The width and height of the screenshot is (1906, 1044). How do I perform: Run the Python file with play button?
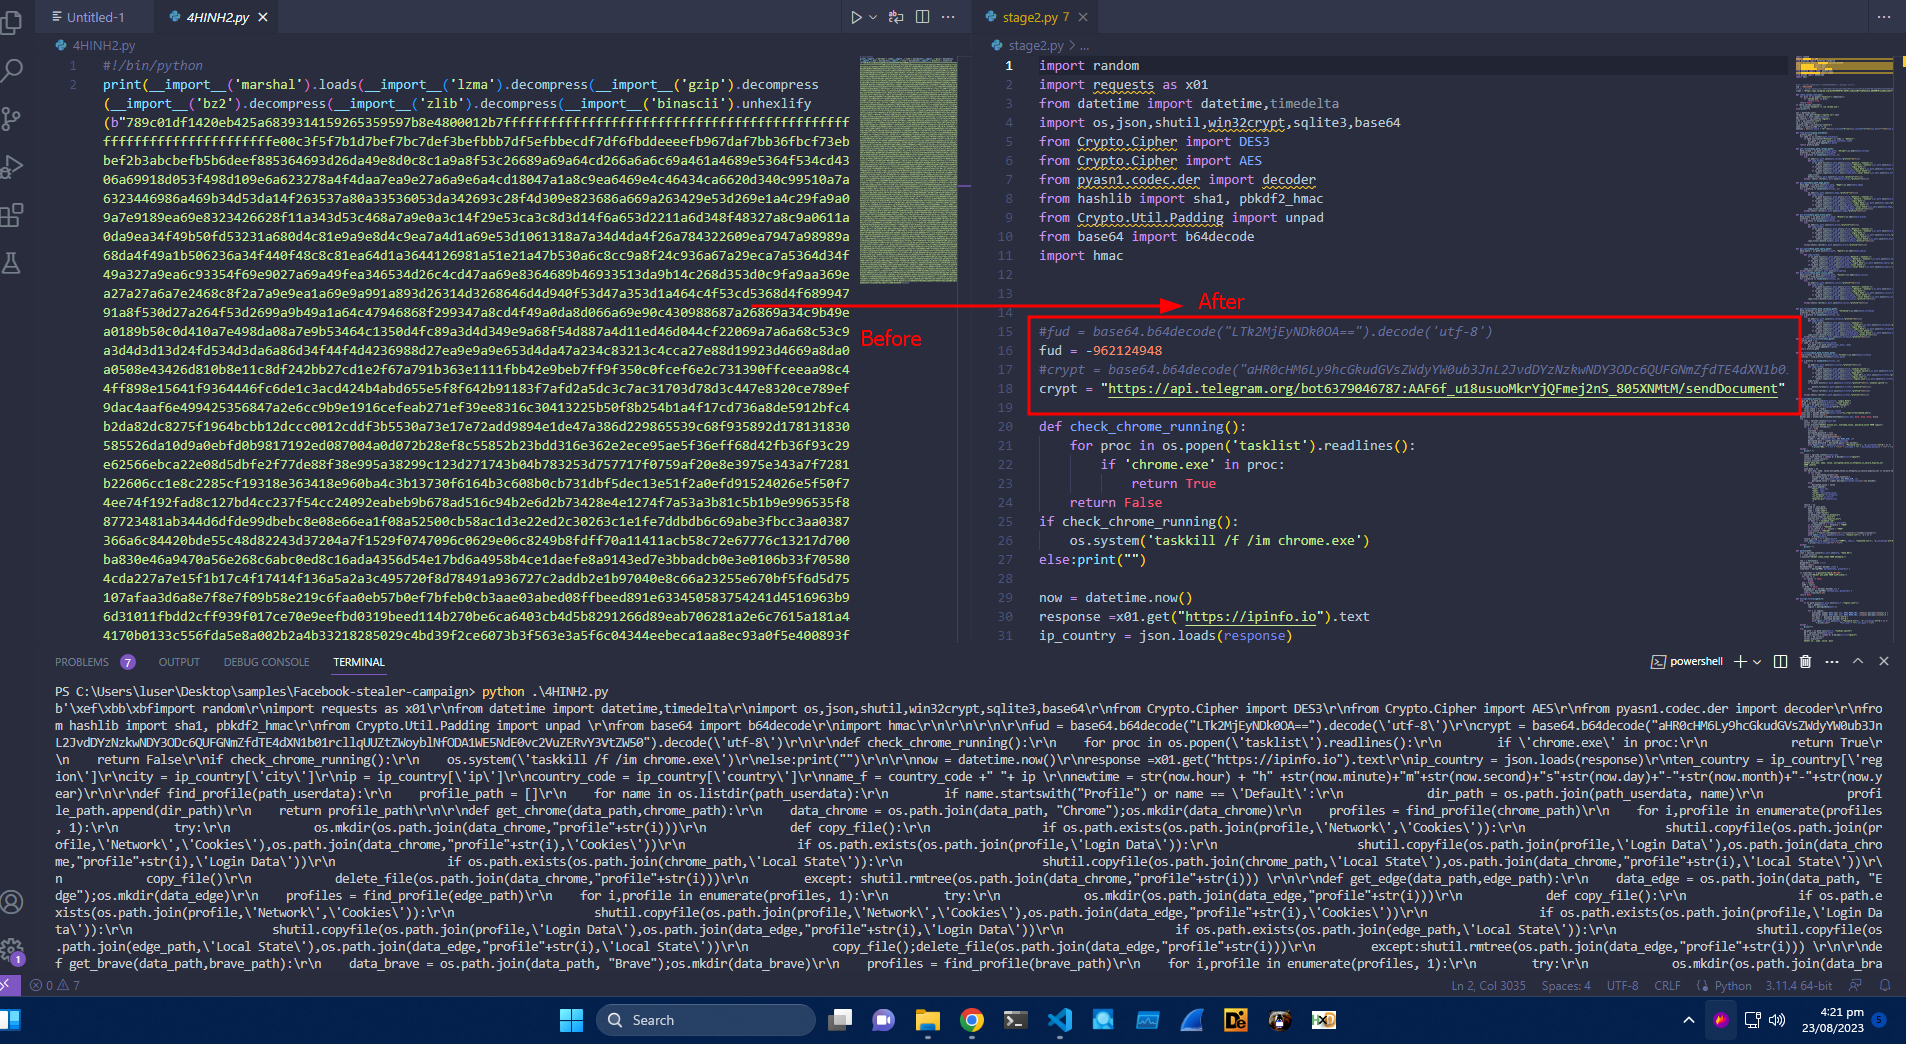click(x=856, y=17)
